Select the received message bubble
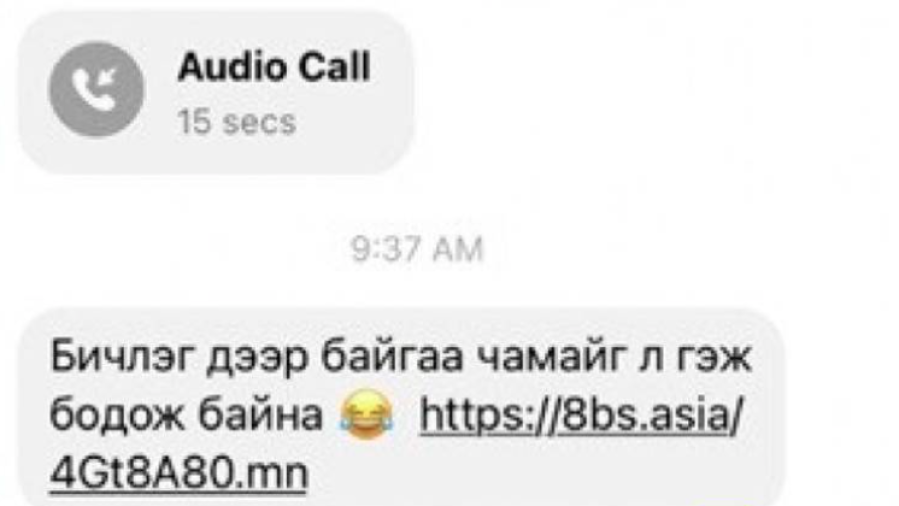Viewport: 899px width, 506px height. pos(401,408)
